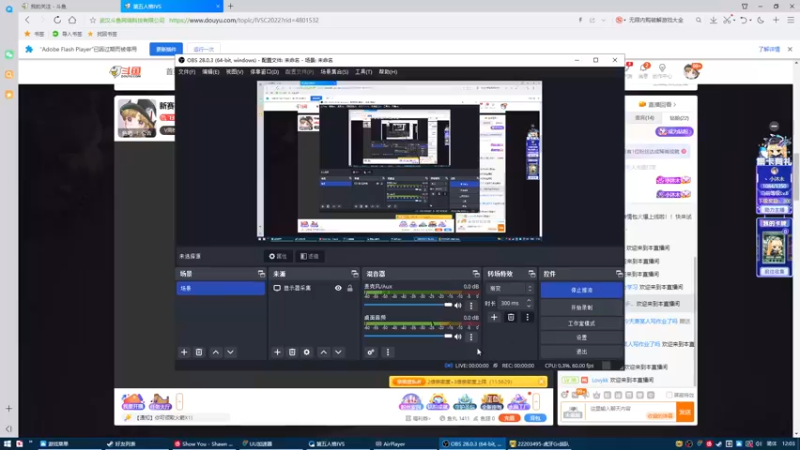Add a new scene in OBS scenes panel

(184, 352)
